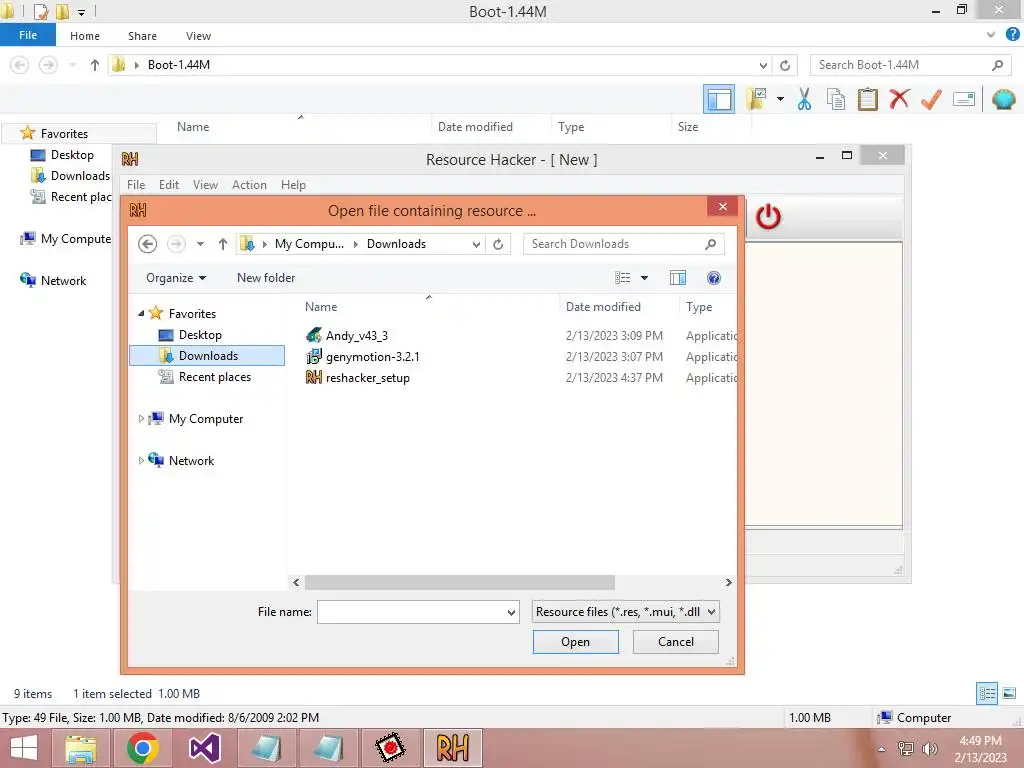Open the Resource Hacker Action menu
The height and width of the screenshot is (768, 1024).
249,185
